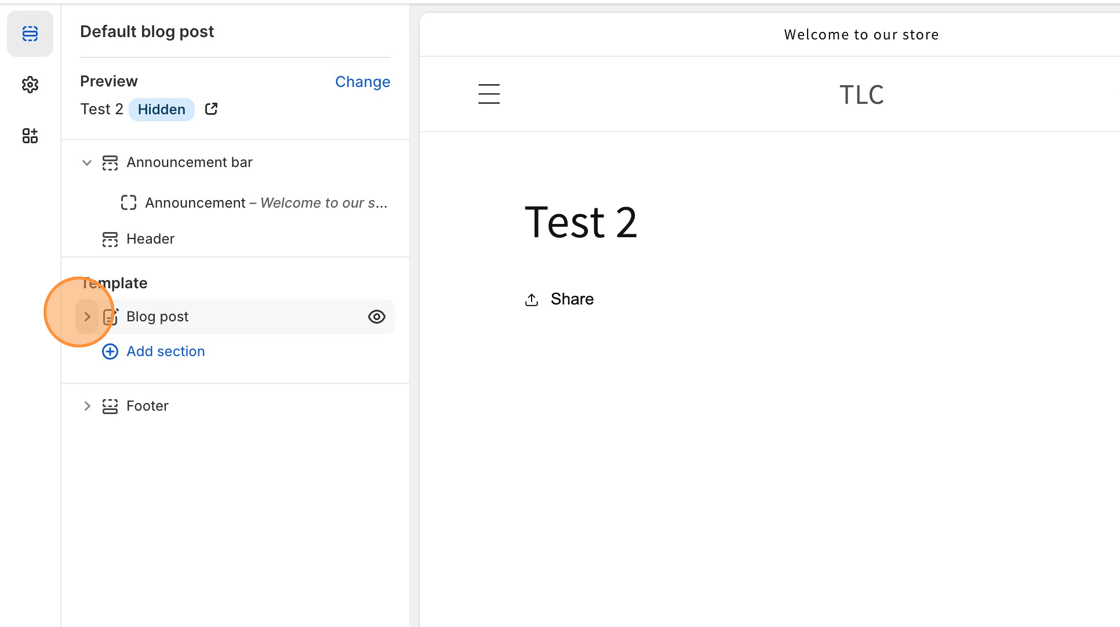Screen dimensions: 1120x627
Task: Open preview in new tab icon
Action: pos(211,109)
